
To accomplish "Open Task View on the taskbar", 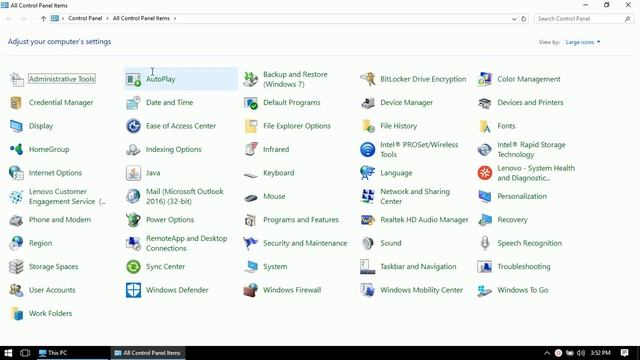I will [25, 353].
